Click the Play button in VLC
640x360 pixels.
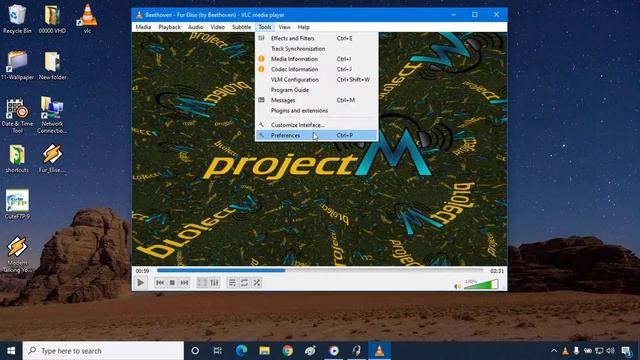tap(140, 282)
